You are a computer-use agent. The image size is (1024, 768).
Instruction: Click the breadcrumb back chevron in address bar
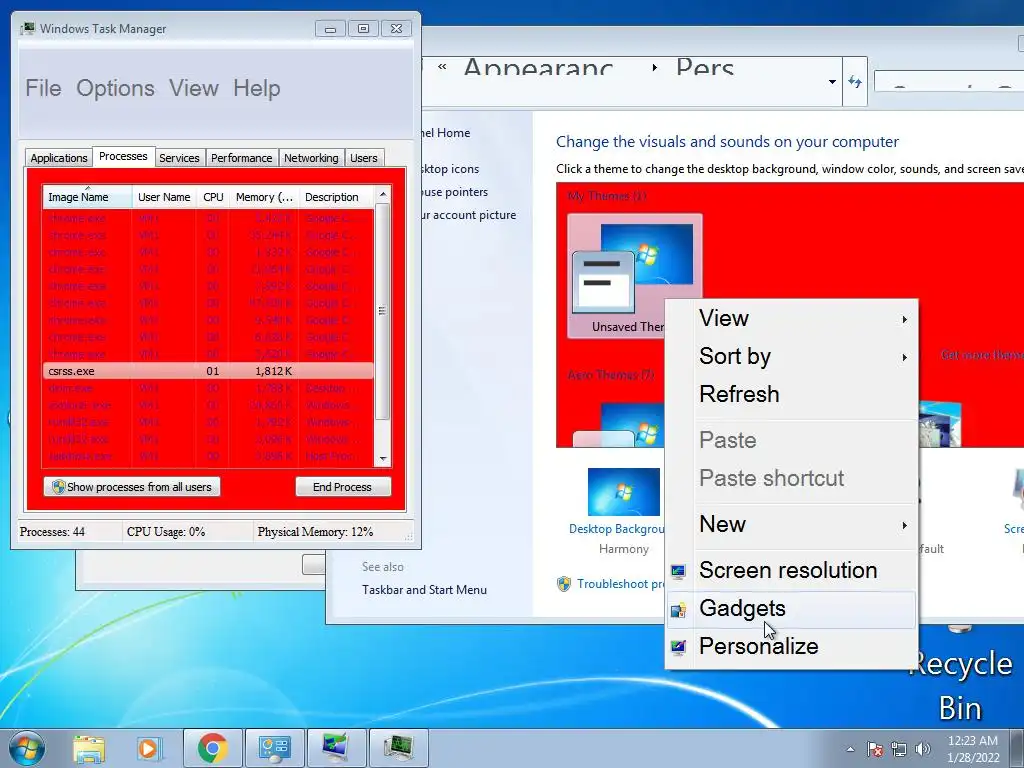(442, 67)
